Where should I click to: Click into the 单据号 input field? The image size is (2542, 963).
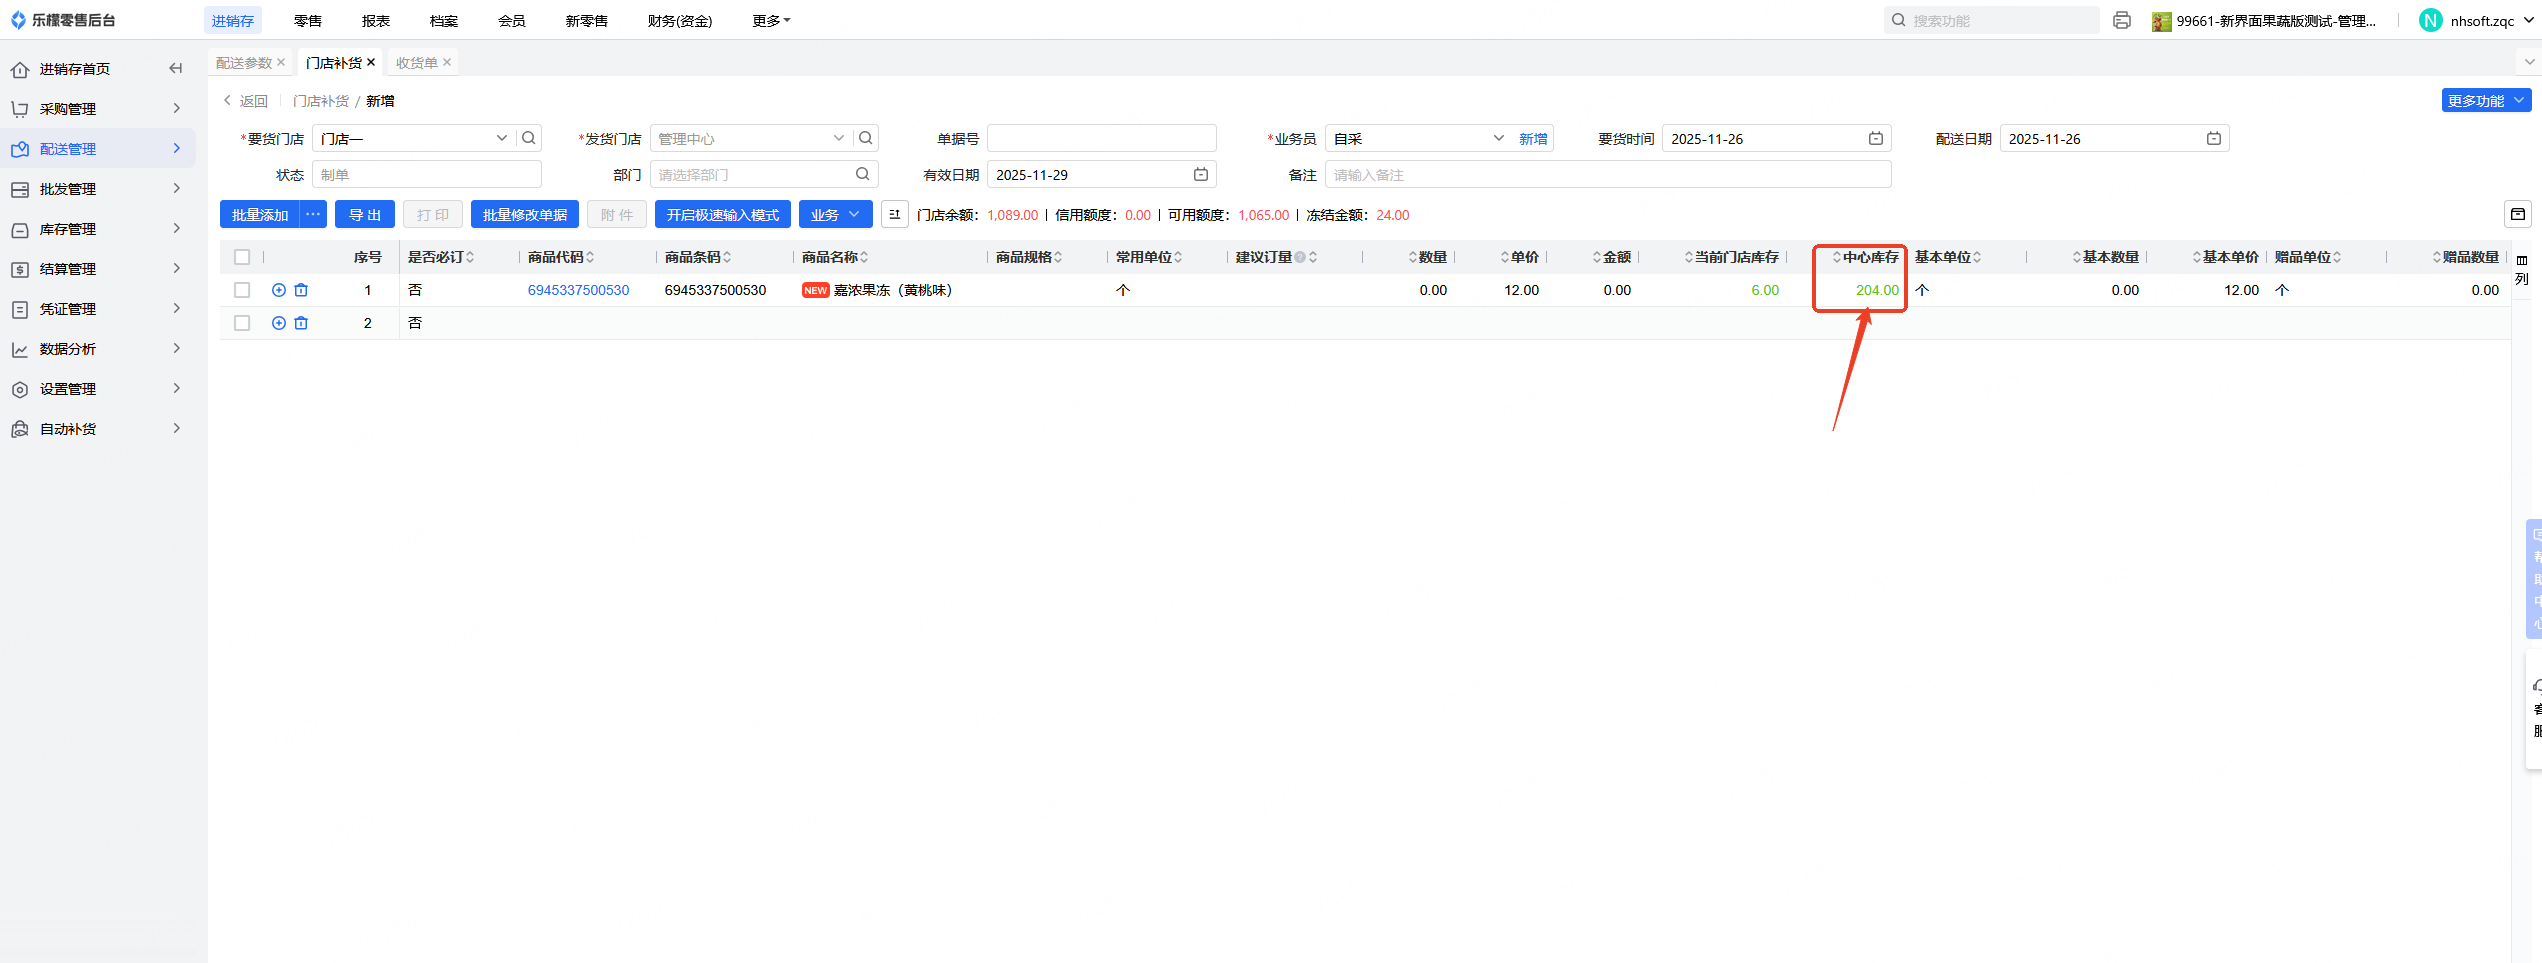(x=1102, y=138)
